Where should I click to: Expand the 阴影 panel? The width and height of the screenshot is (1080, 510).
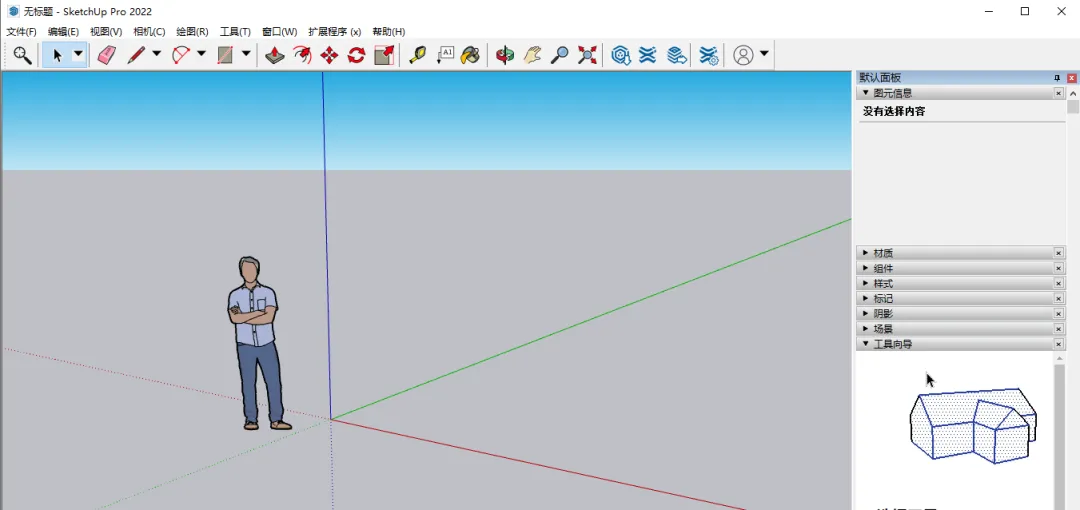pos(866,314)
